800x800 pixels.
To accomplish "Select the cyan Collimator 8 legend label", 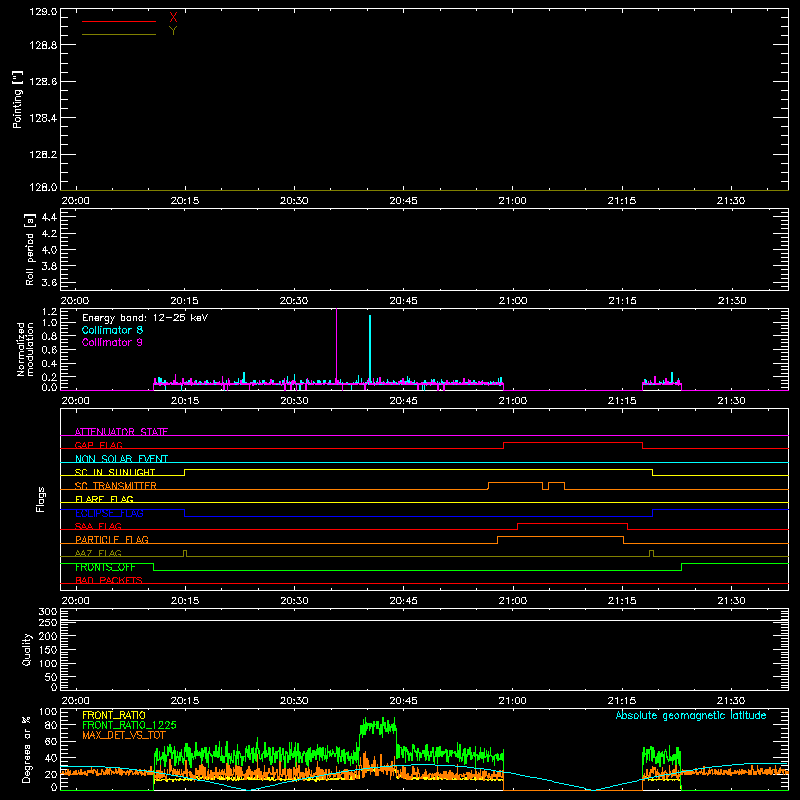I will [x=112, y=330].
